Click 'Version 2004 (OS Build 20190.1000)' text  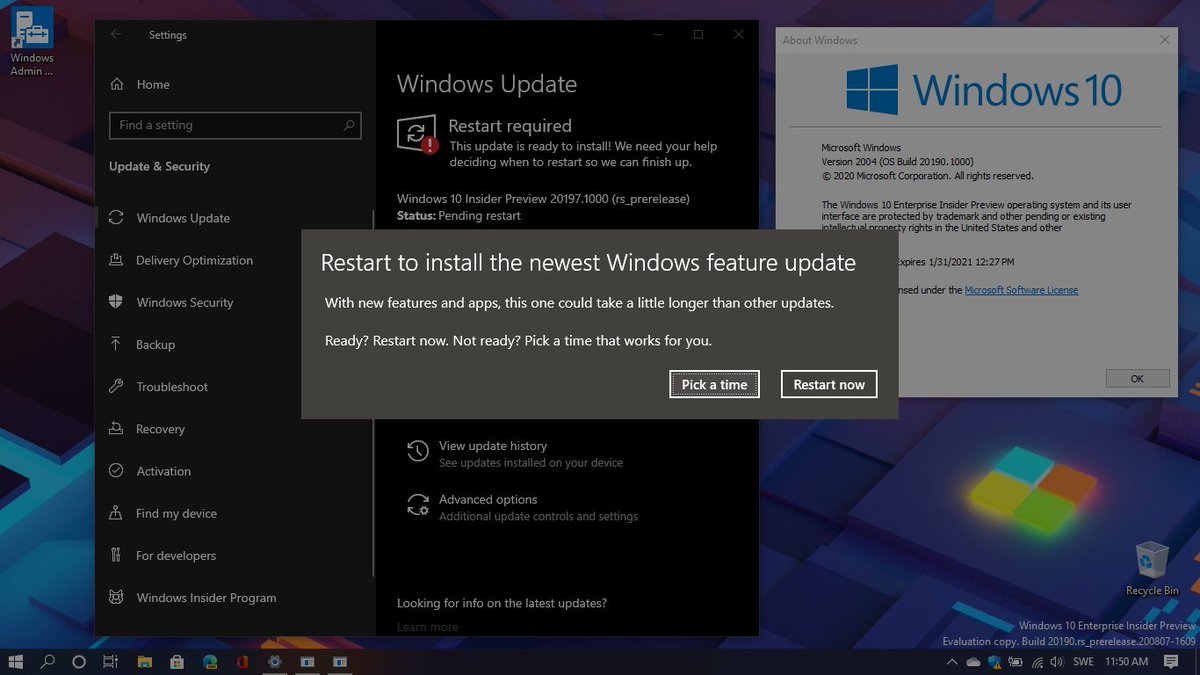click(897, 162)
